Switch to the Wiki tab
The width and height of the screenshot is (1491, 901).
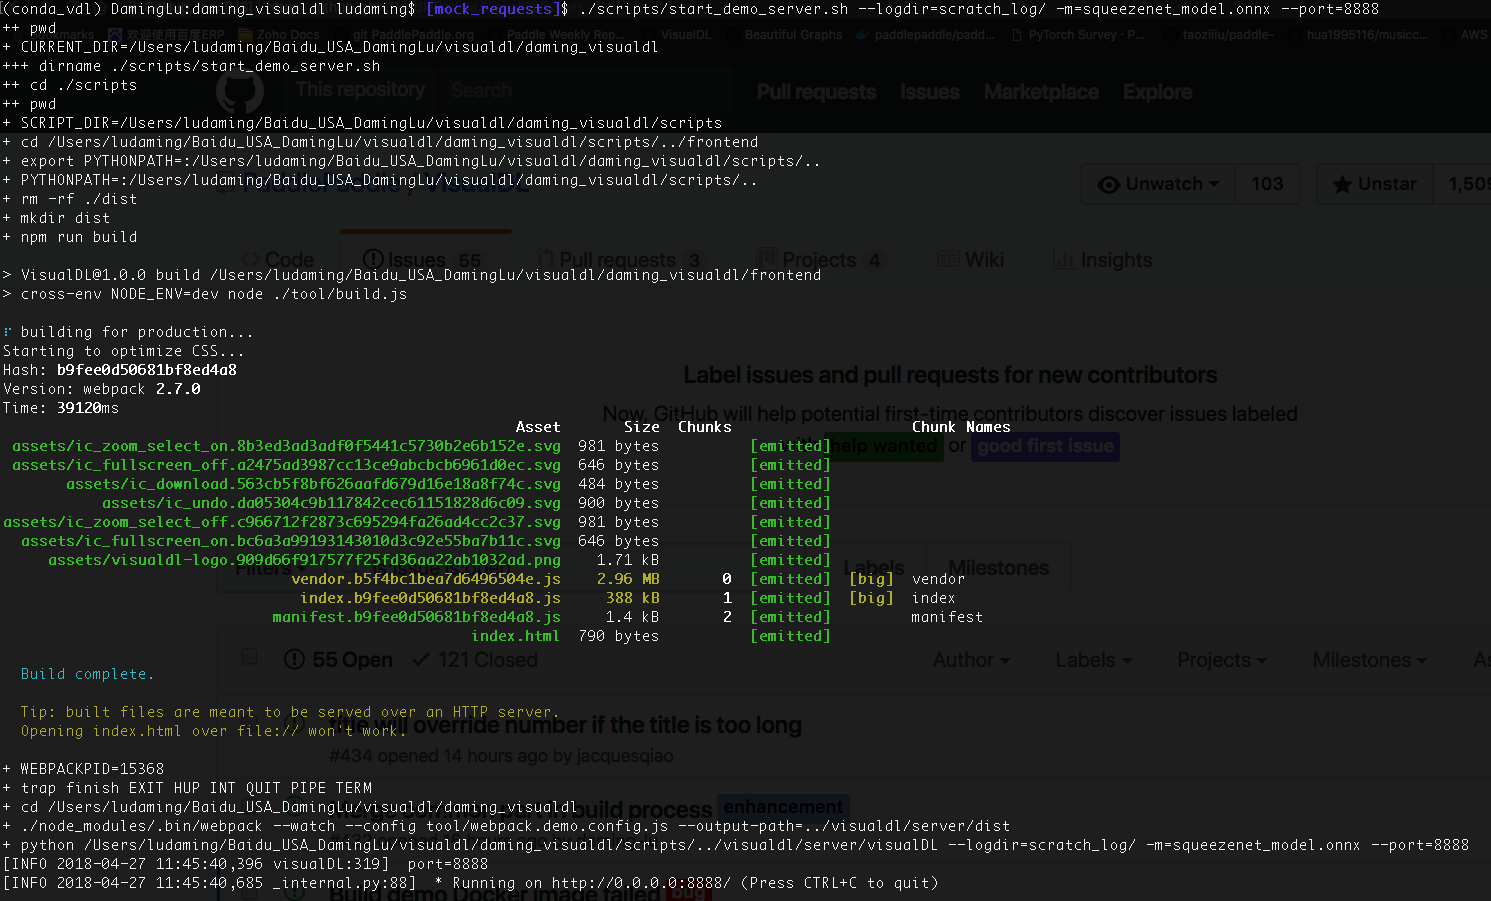(970, 260)
